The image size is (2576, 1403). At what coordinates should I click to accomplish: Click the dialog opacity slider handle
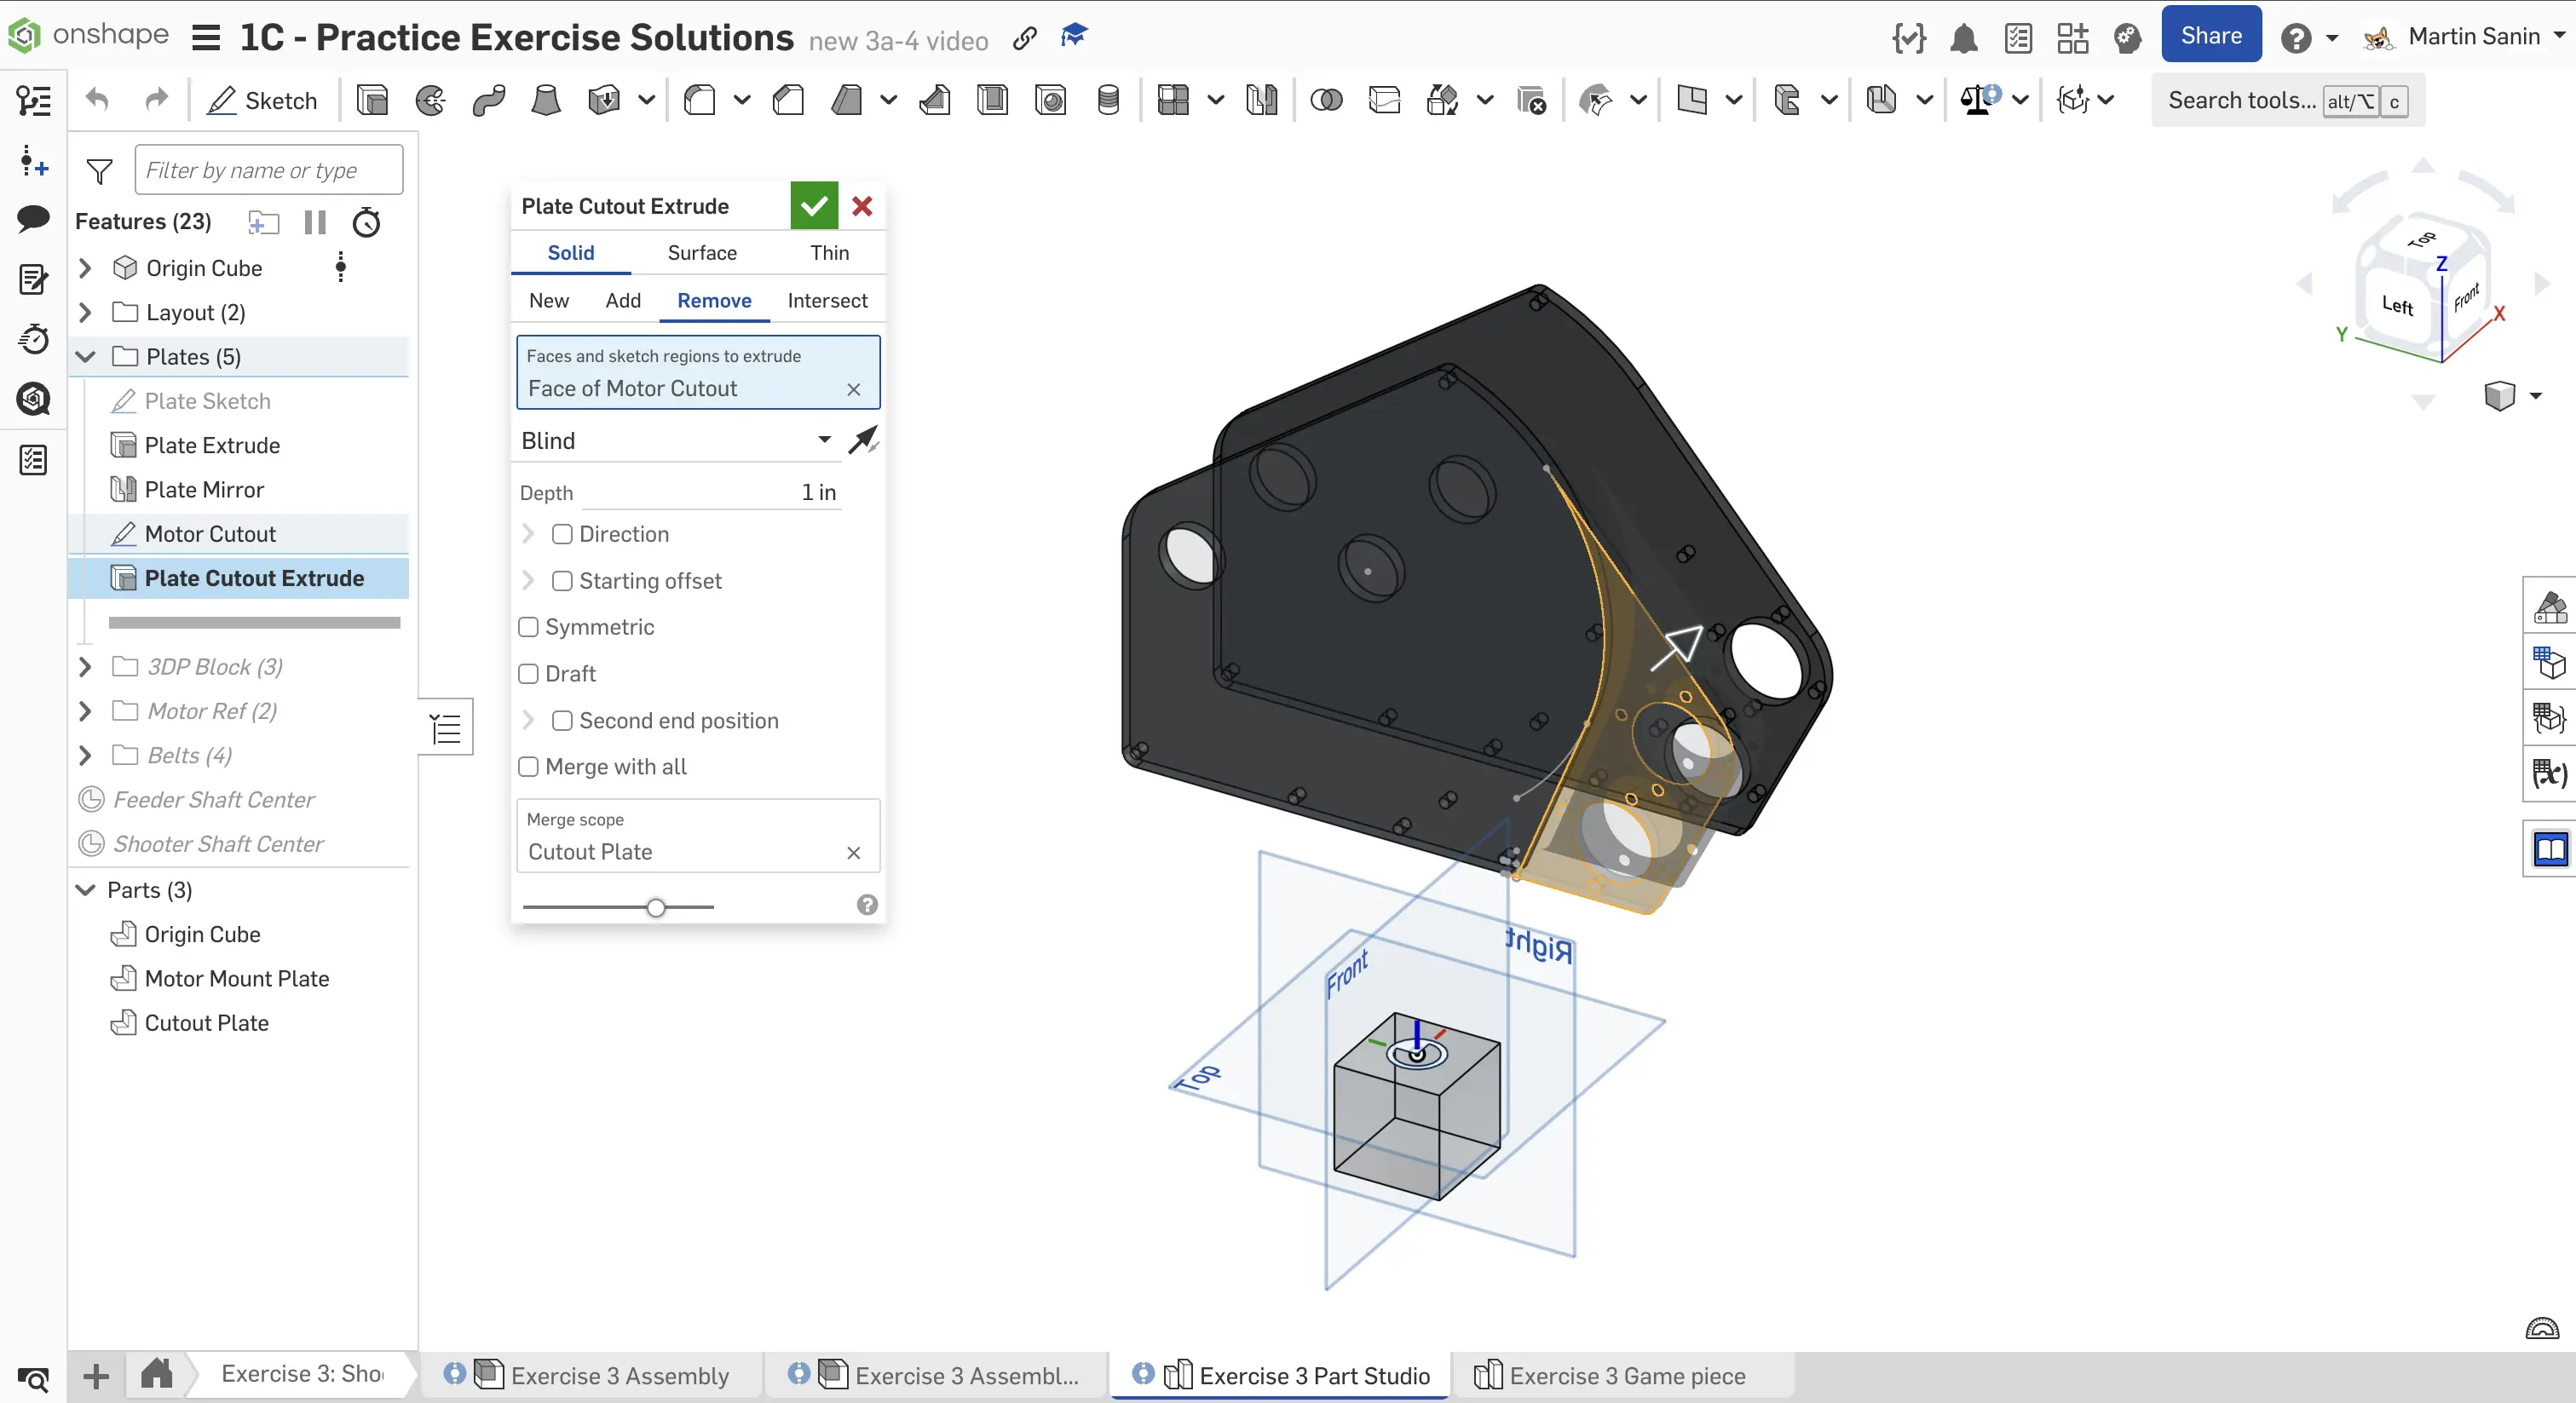tap(656, 908)
